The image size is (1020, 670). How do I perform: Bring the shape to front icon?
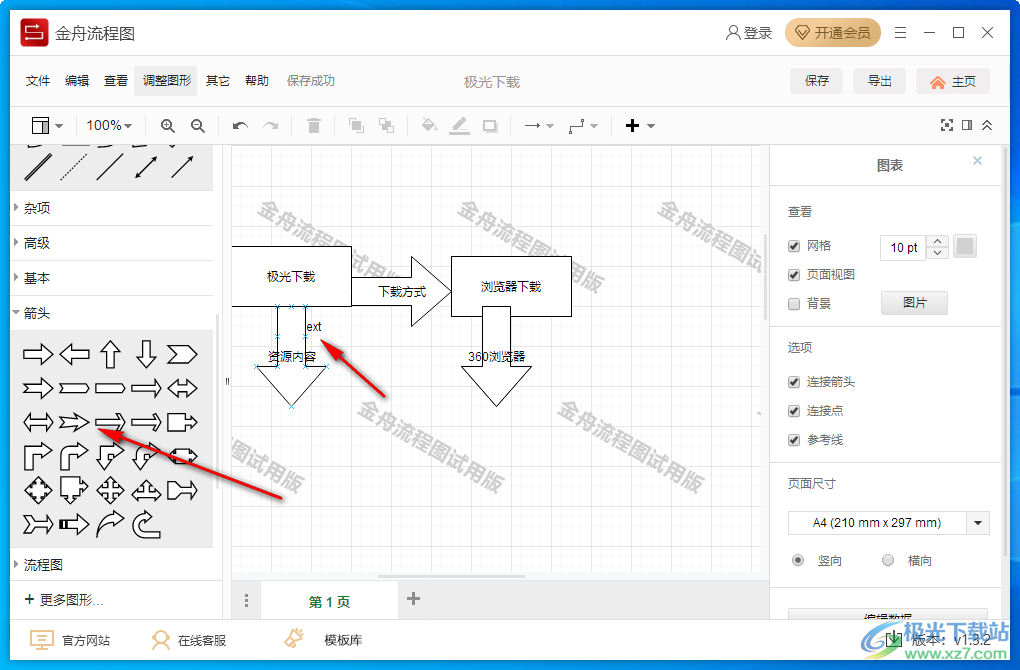[x=356, y=126]
